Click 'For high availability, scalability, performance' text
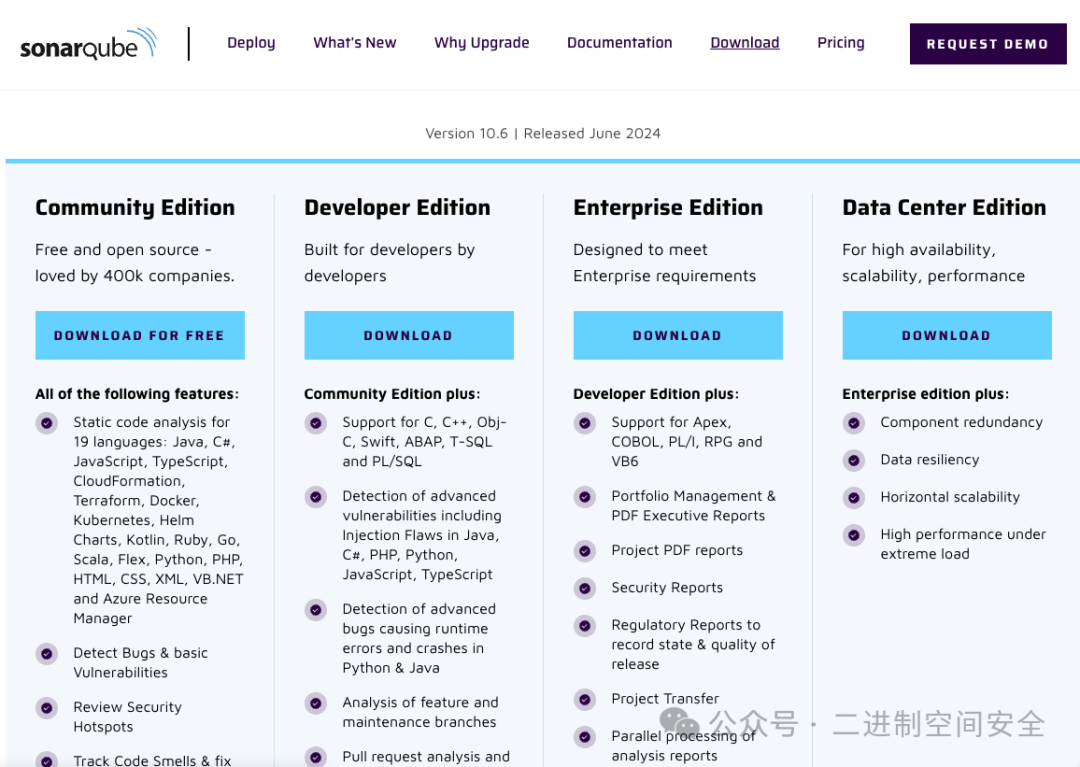This screenshot has height=767, width=1080. (933, 262)
